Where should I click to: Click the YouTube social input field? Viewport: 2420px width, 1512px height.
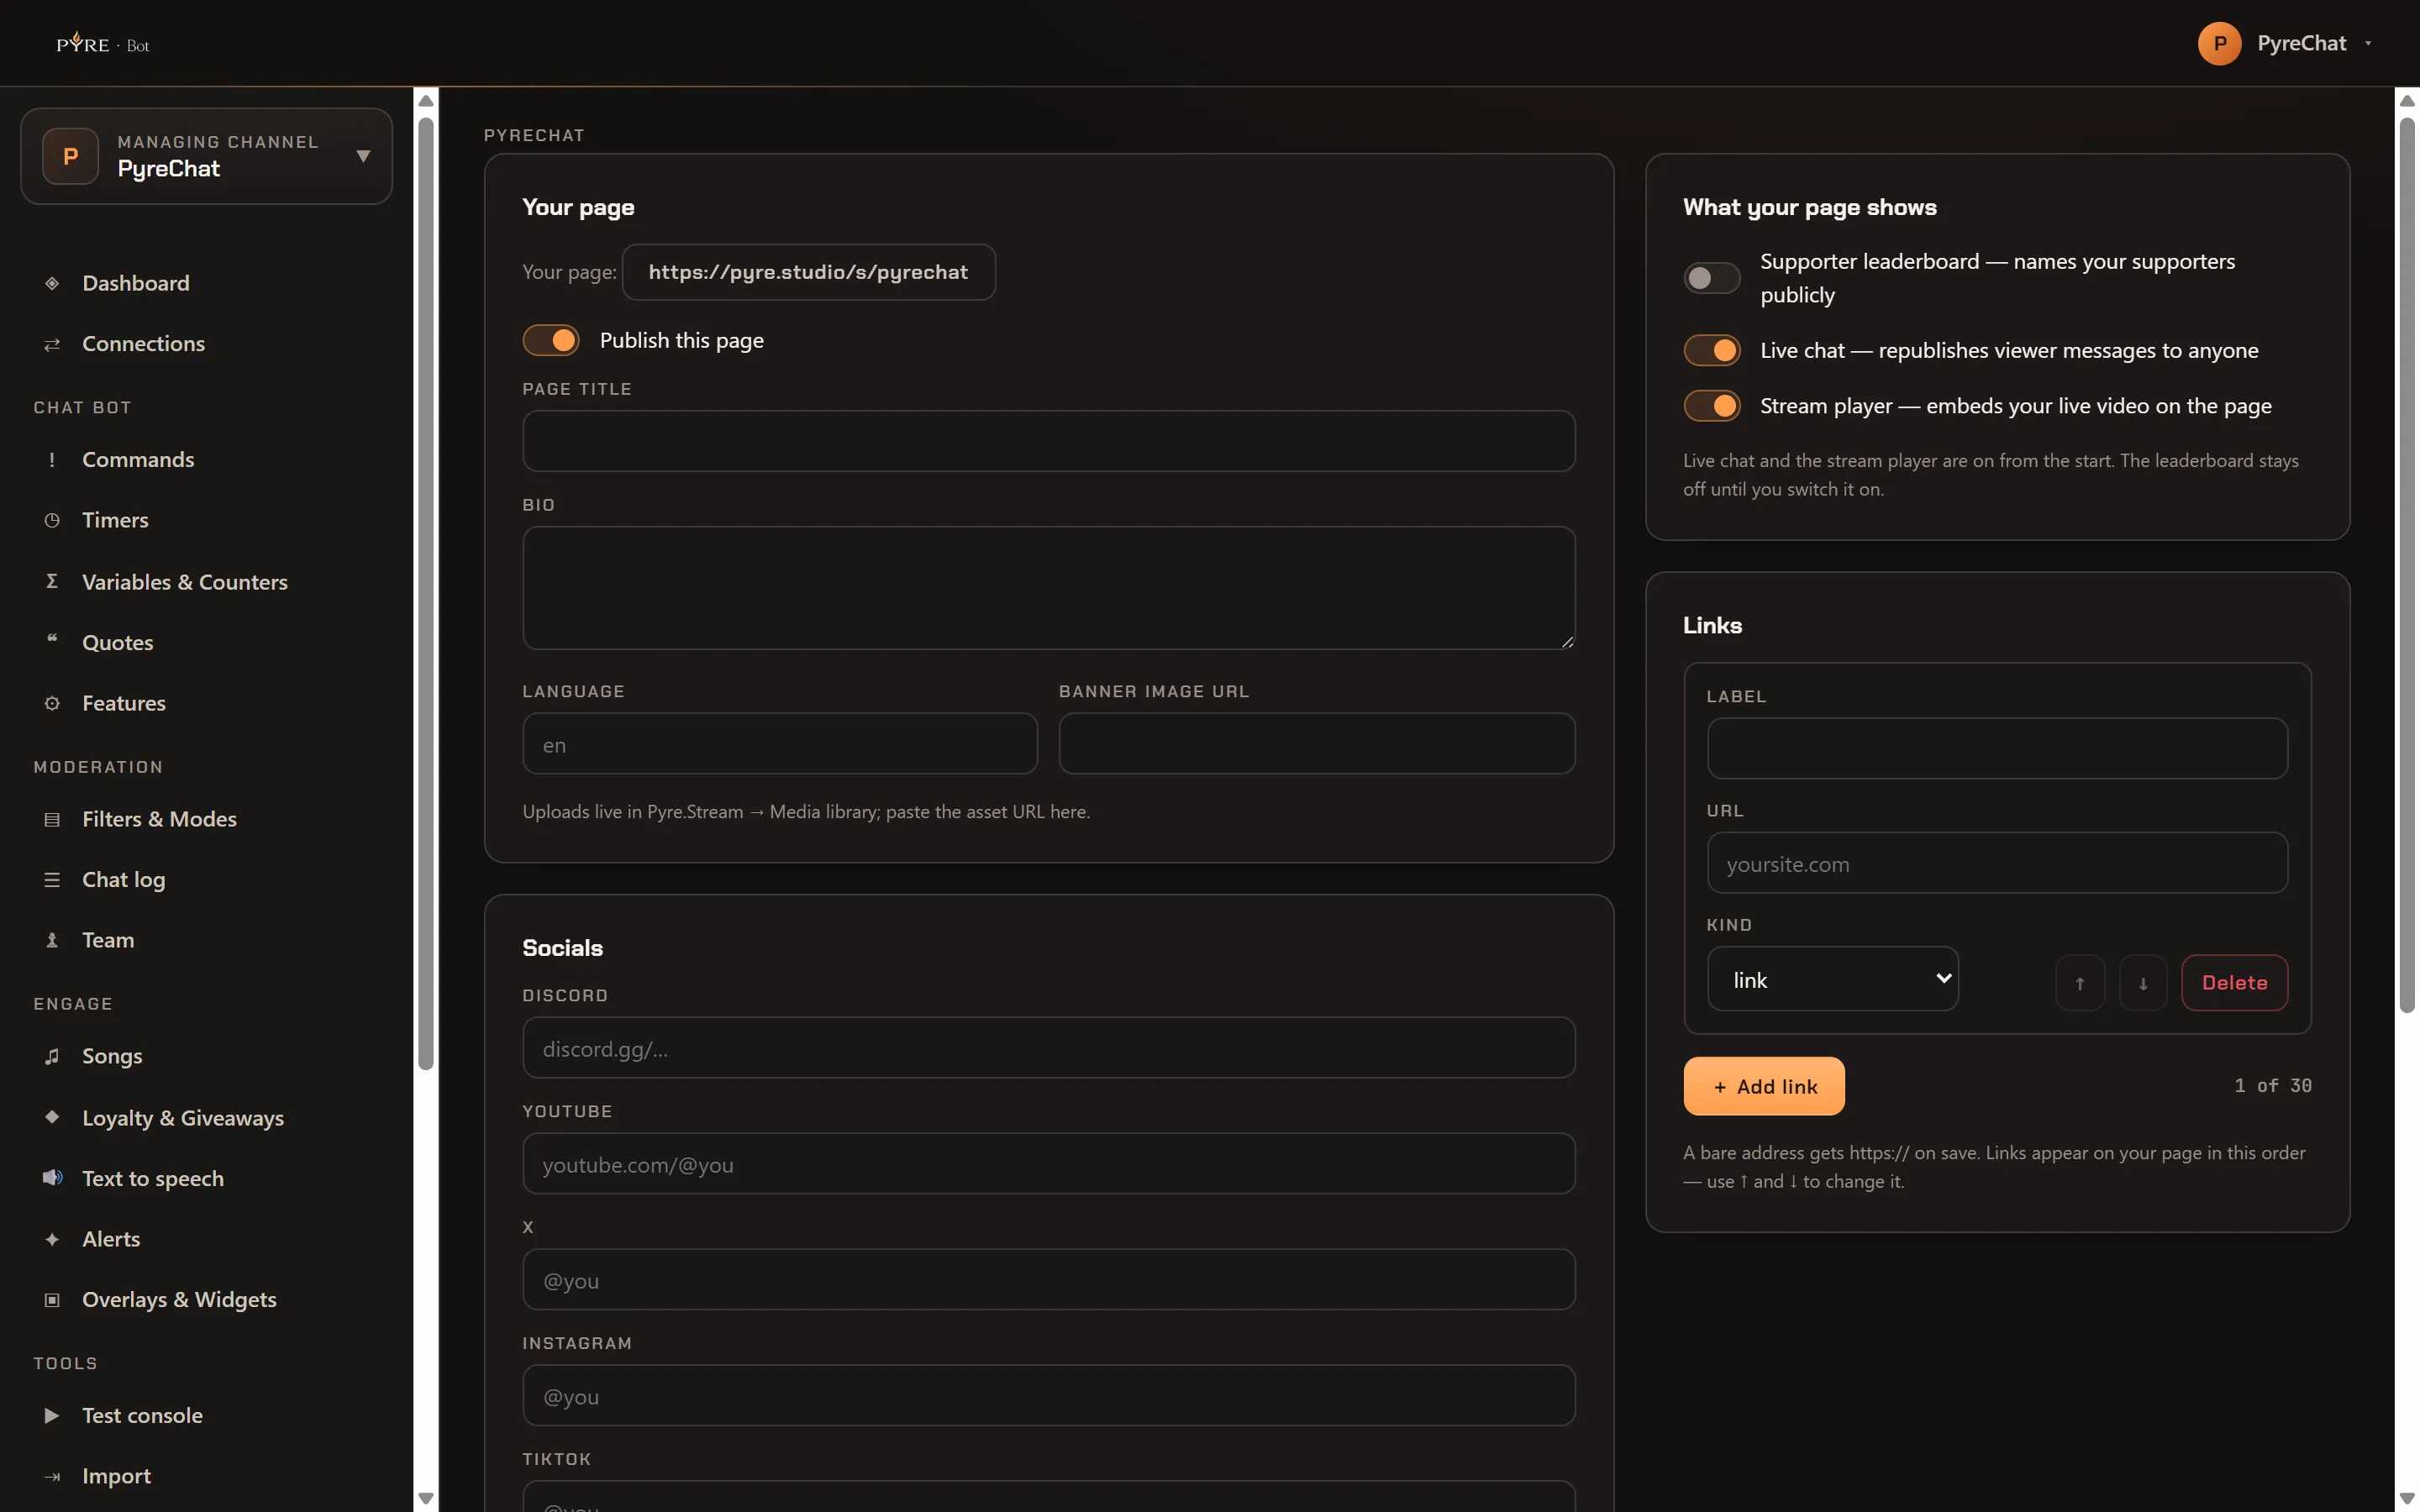[1048, 1164]
